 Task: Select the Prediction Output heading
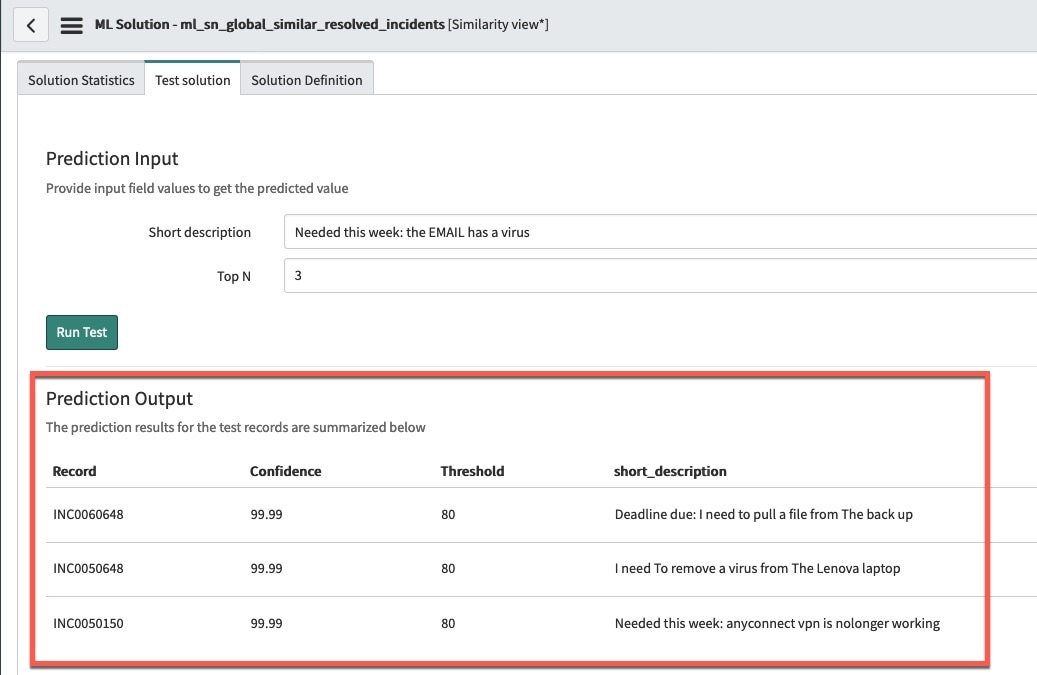click(x=119, y=398)
